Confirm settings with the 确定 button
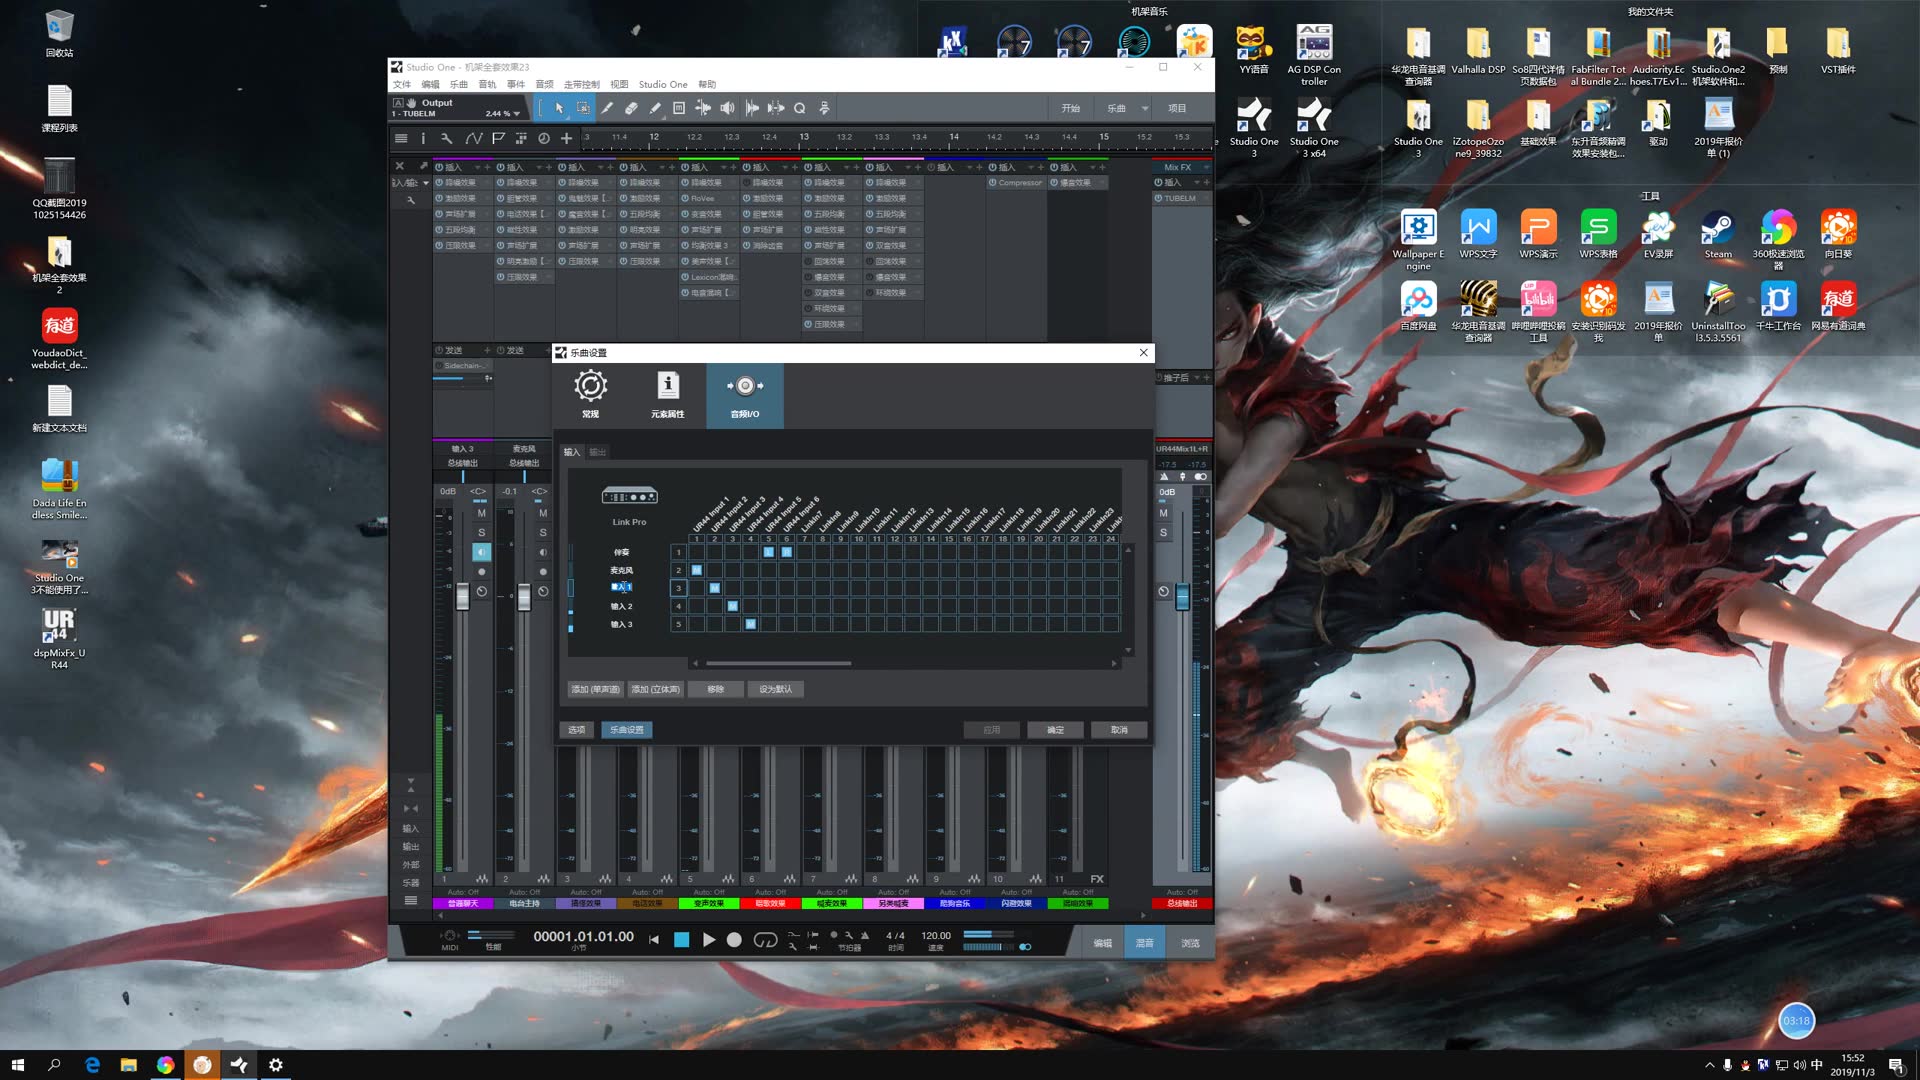1920x1080 pixels. coord(1054,729)
